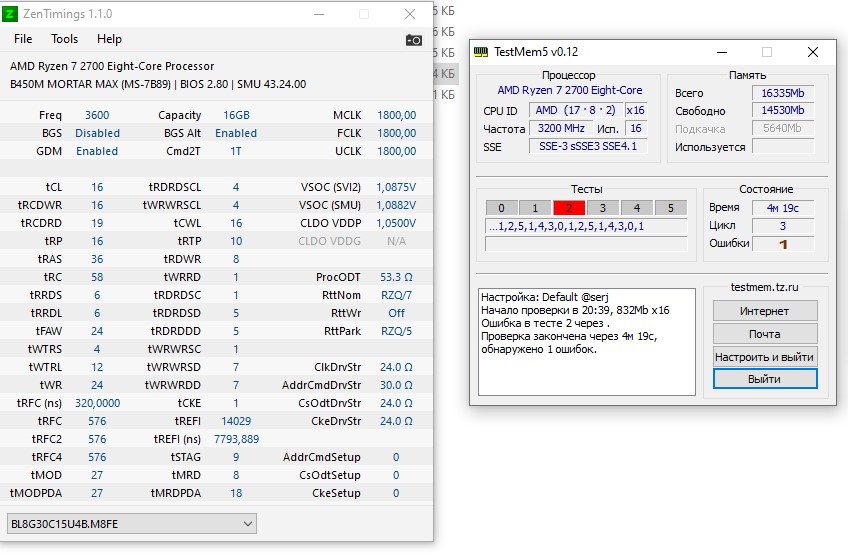Click the tREFI (ns) value 7793,889

pyautogui.click(x=236, y=439)
